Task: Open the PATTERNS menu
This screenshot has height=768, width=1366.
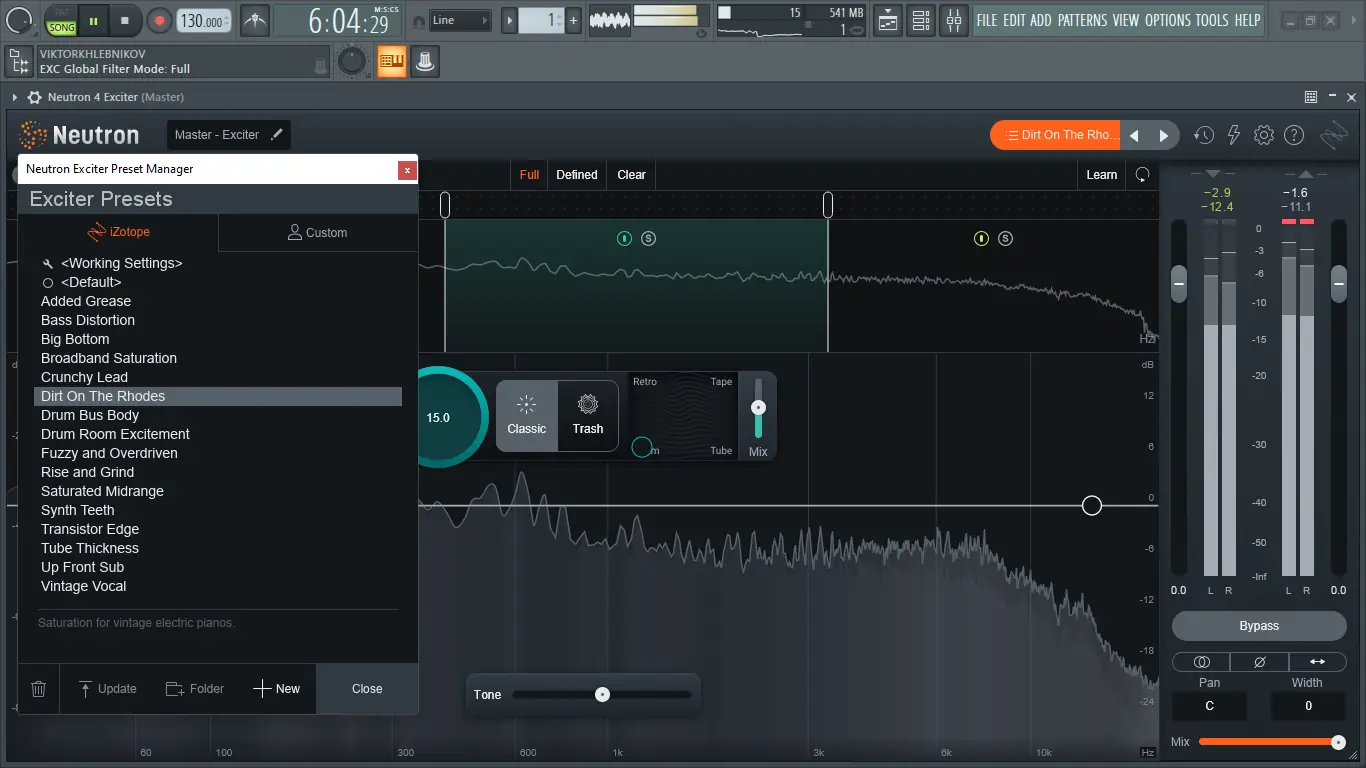Action: coord(1082,20)
